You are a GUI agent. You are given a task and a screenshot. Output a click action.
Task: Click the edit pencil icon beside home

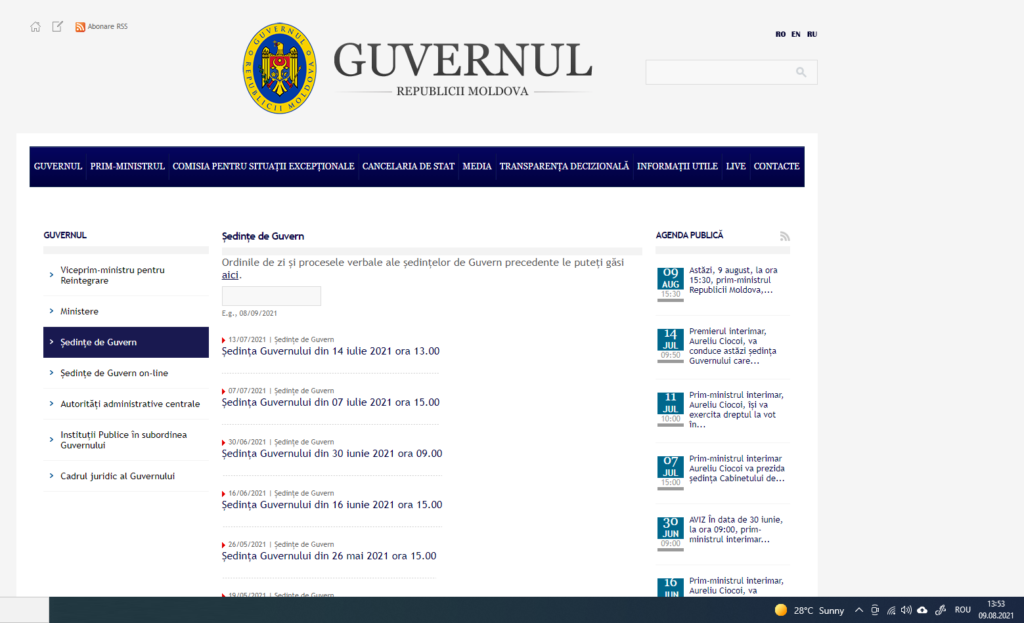58,27
